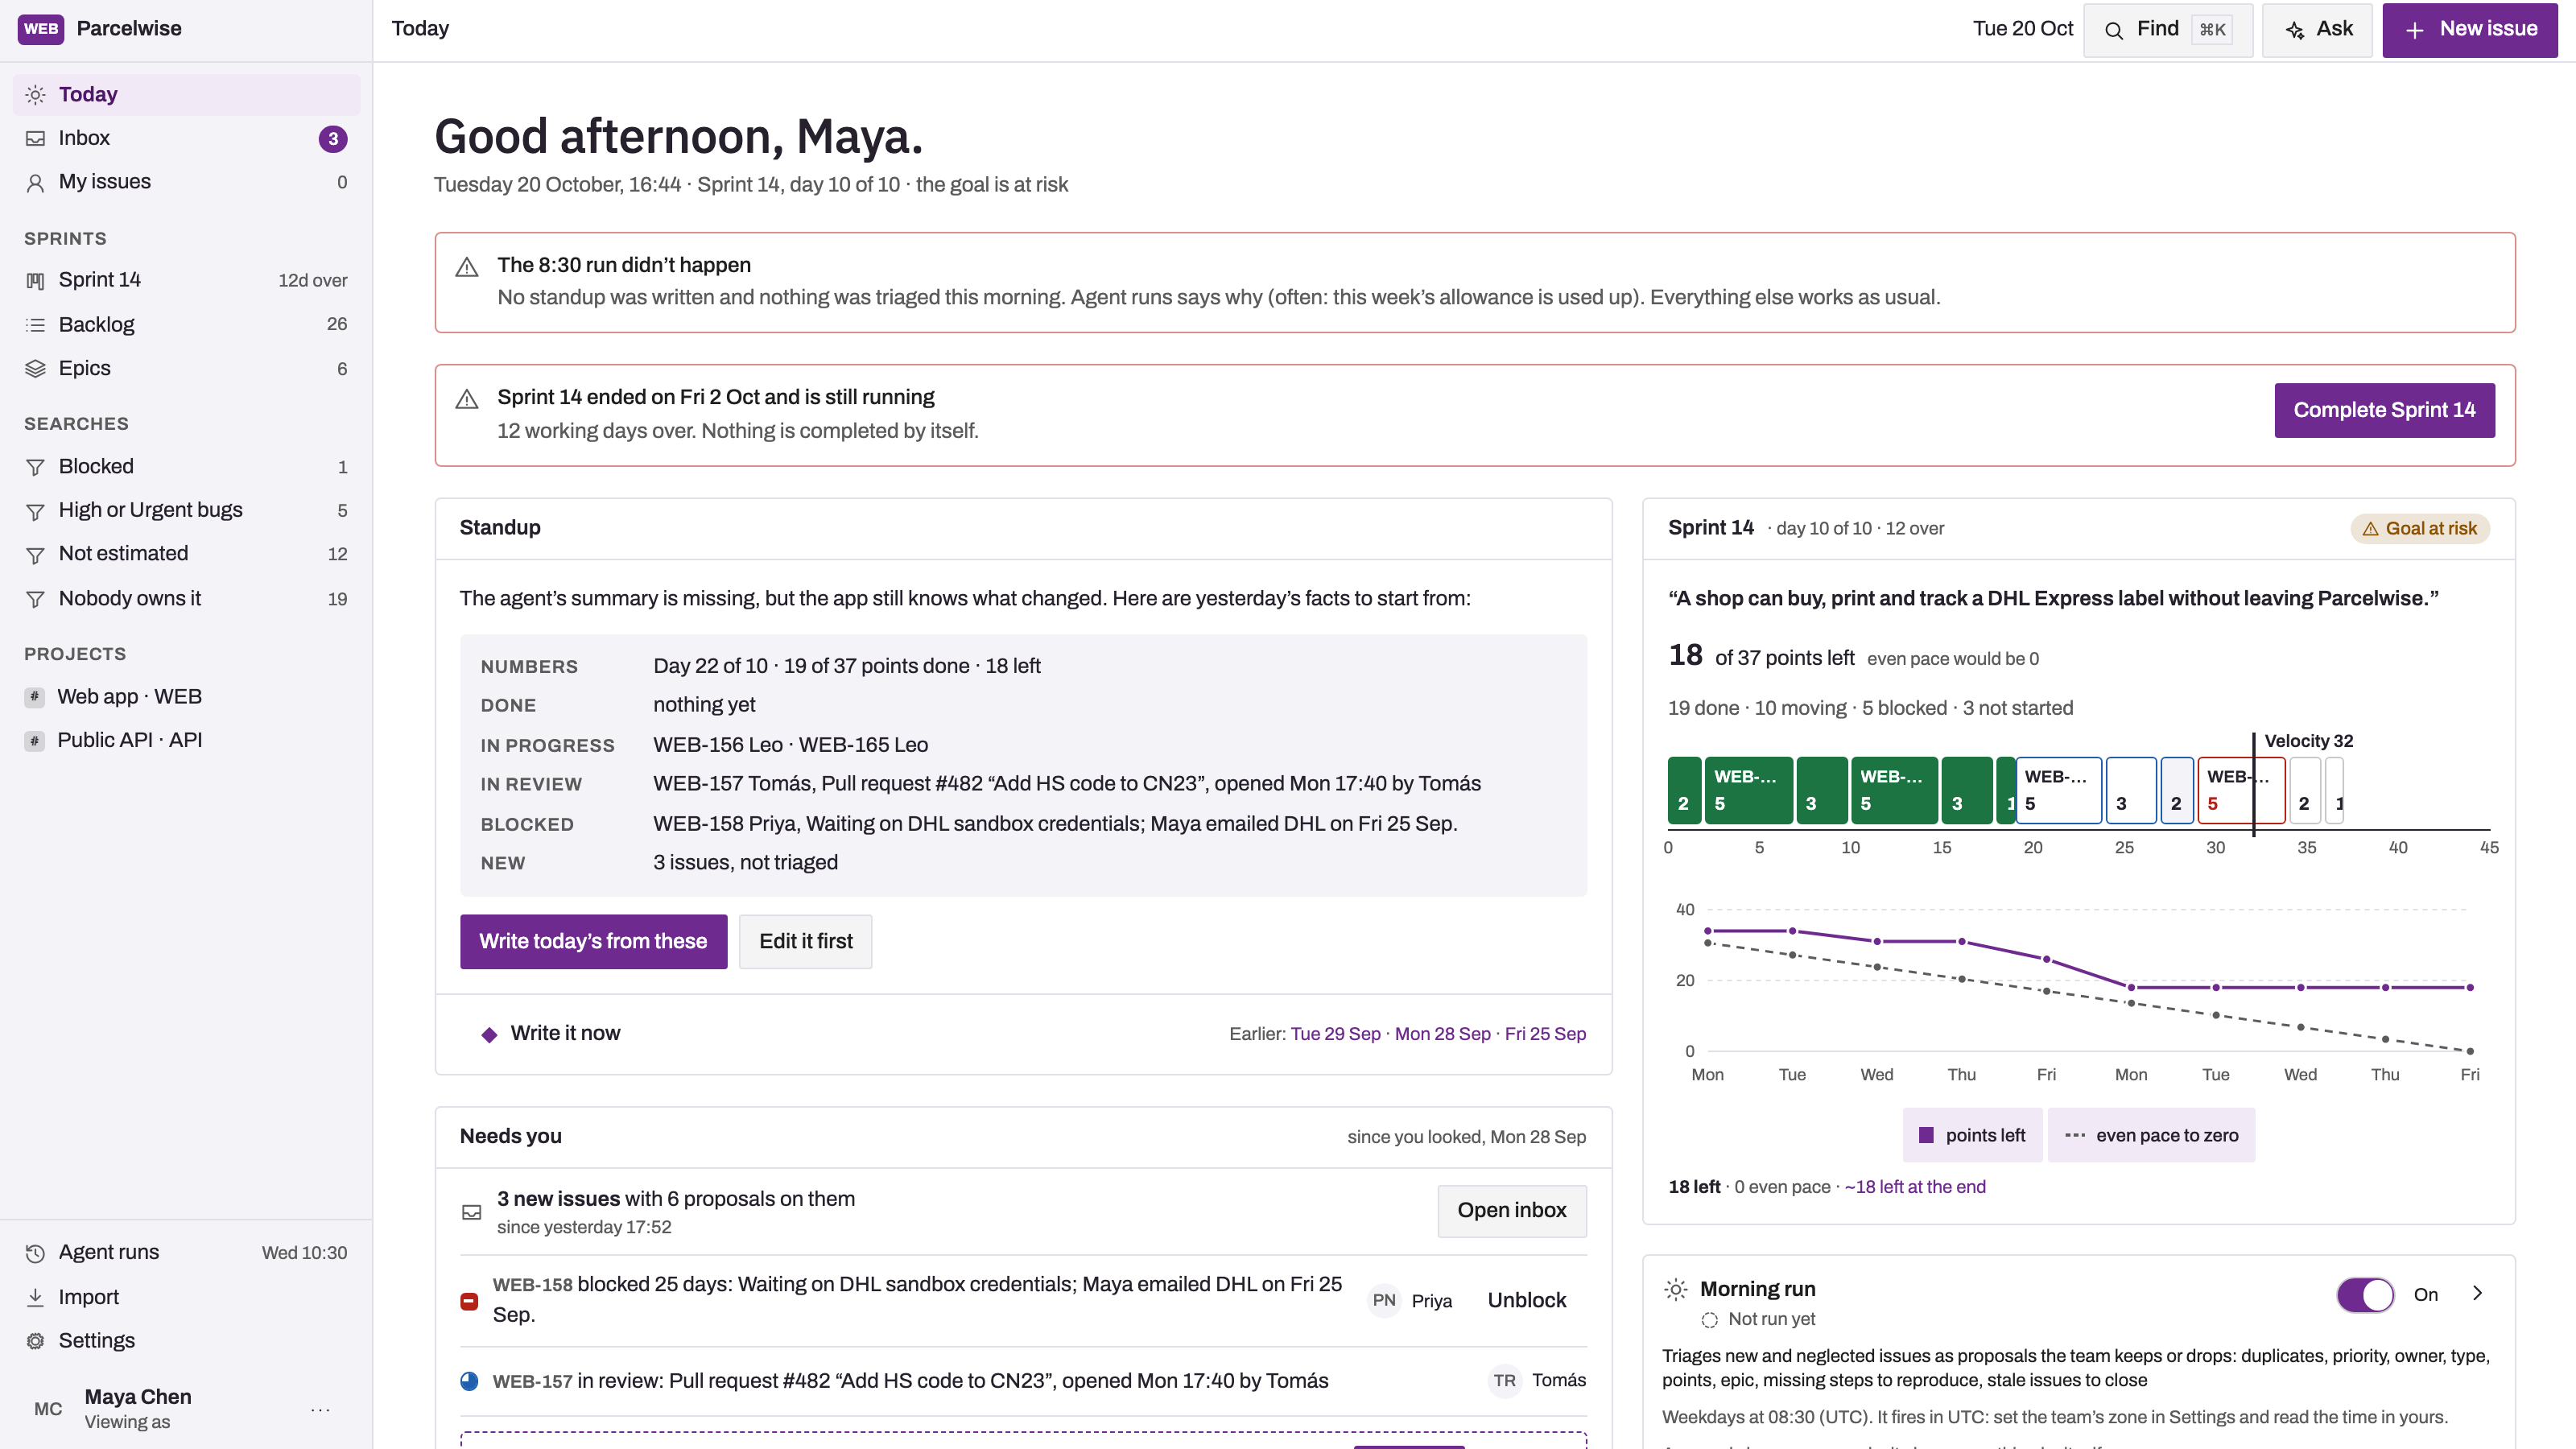
Task: Click Write today's from these
Action: [593, 941]
